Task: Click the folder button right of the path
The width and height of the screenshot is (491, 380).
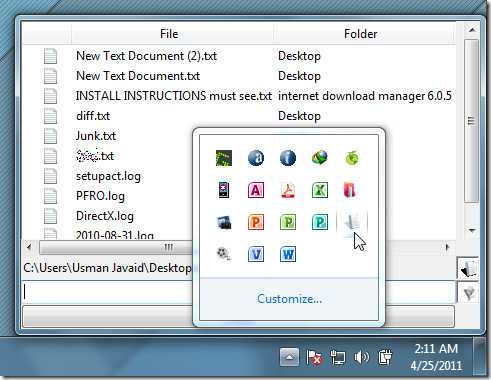Action: pyautogui.click(x=468, y=268)
